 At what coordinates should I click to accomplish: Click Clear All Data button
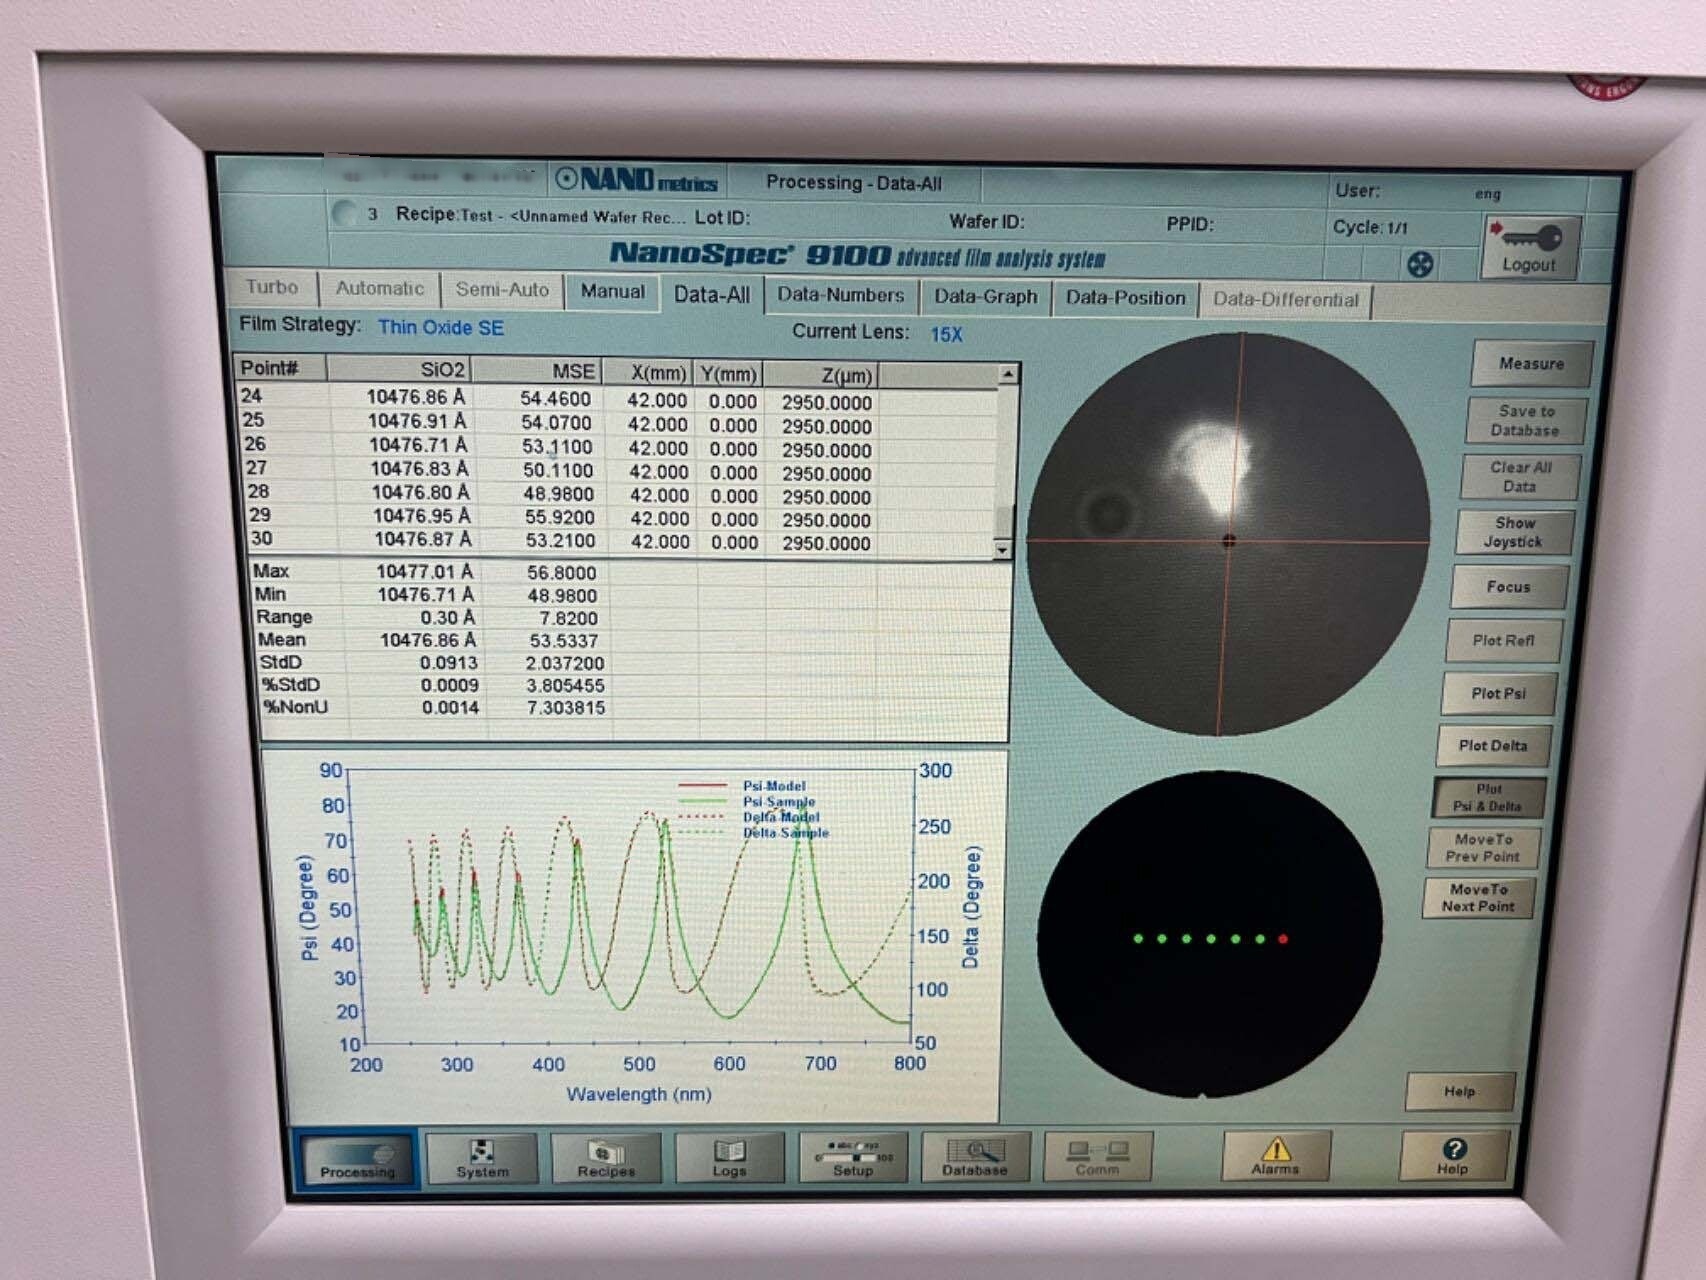point(1520,476)
